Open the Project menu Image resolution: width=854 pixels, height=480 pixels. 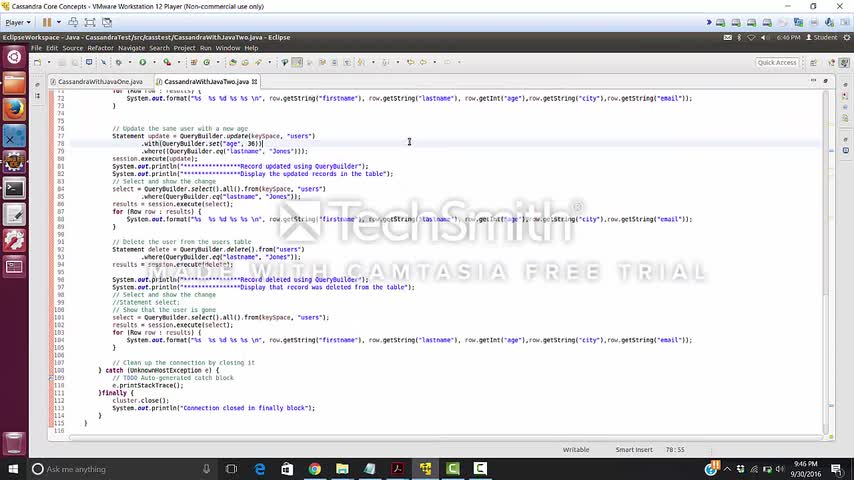click(184, 48)
